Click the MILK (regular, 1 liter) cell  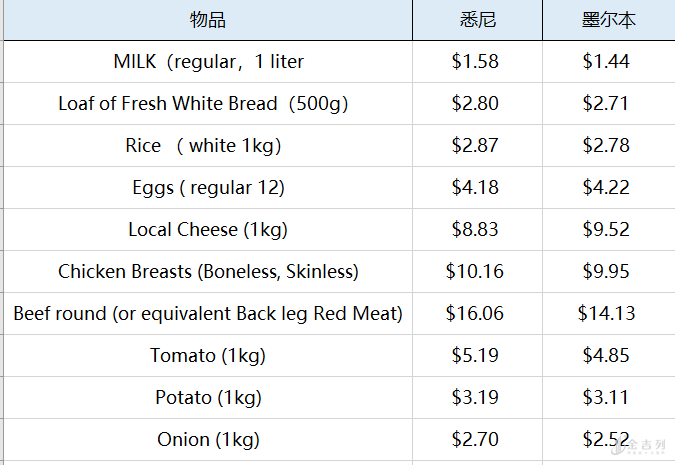point(208,62)
